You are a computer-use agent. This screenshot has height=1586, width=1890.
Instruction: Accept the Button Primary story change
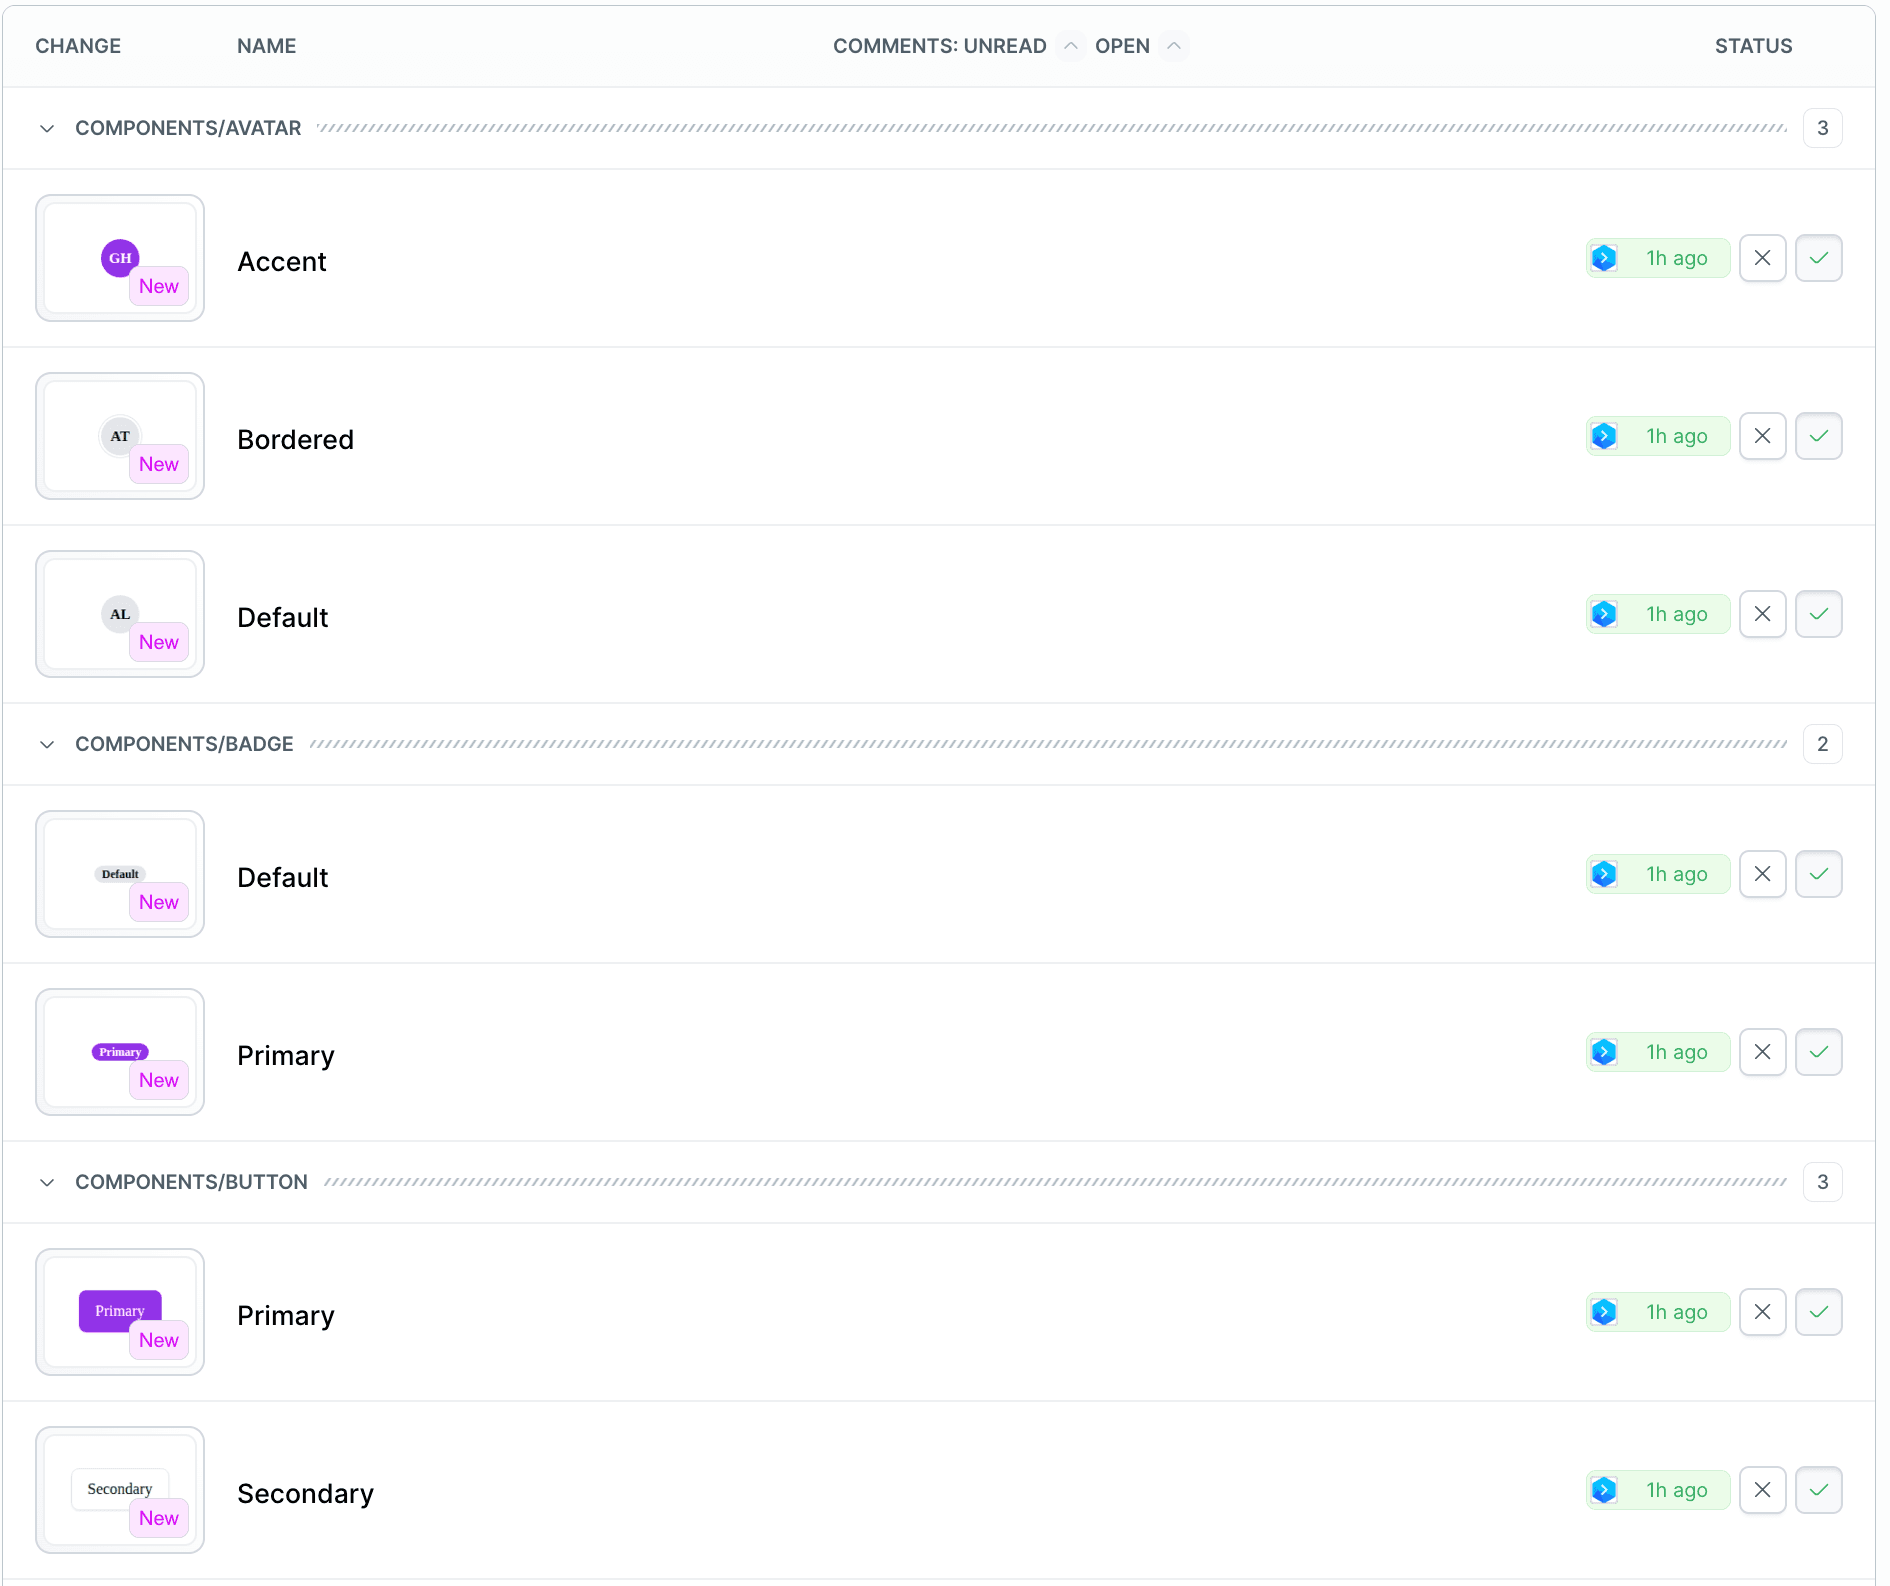1818,1312
